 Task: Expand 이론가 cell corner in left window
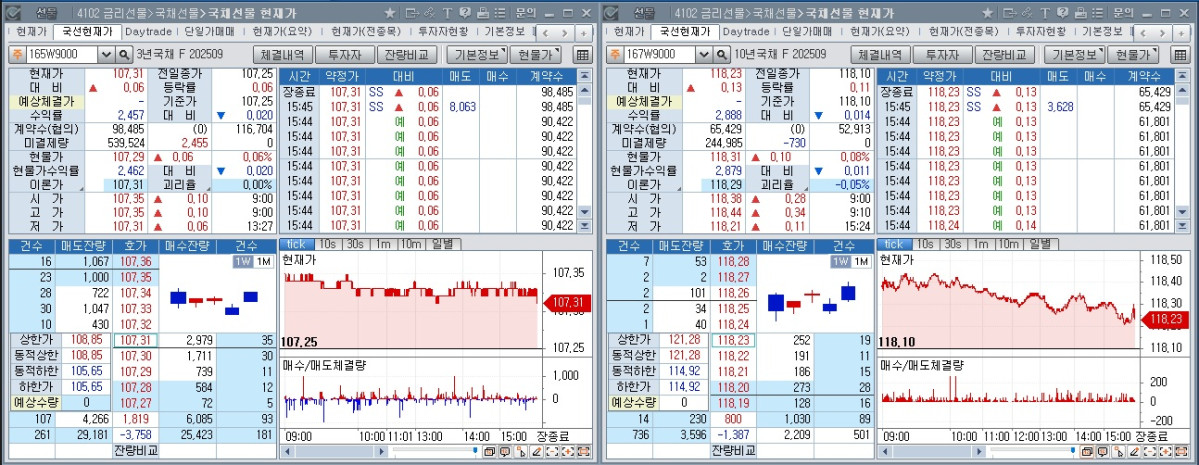[x=83, y=189]
